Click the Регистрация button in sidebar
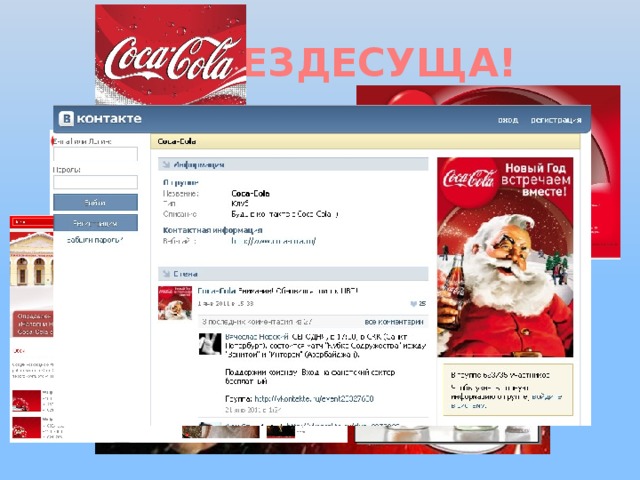640x480 pixels. (96, 223)
